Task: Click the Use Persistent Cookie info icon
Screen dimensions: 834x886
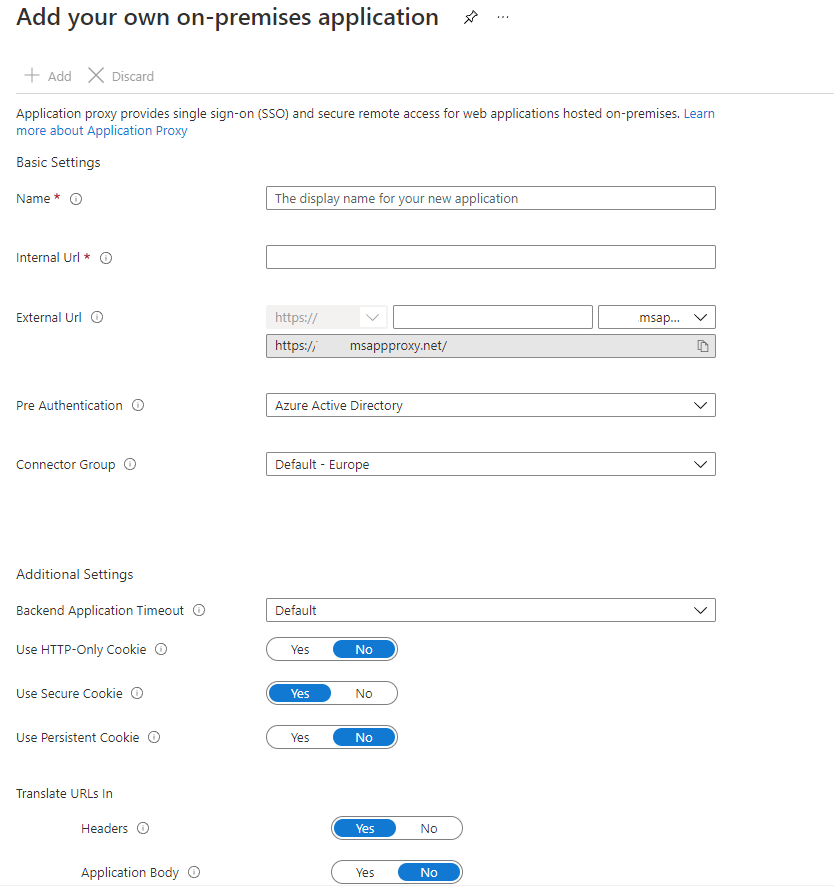Action: click(154, 737)
